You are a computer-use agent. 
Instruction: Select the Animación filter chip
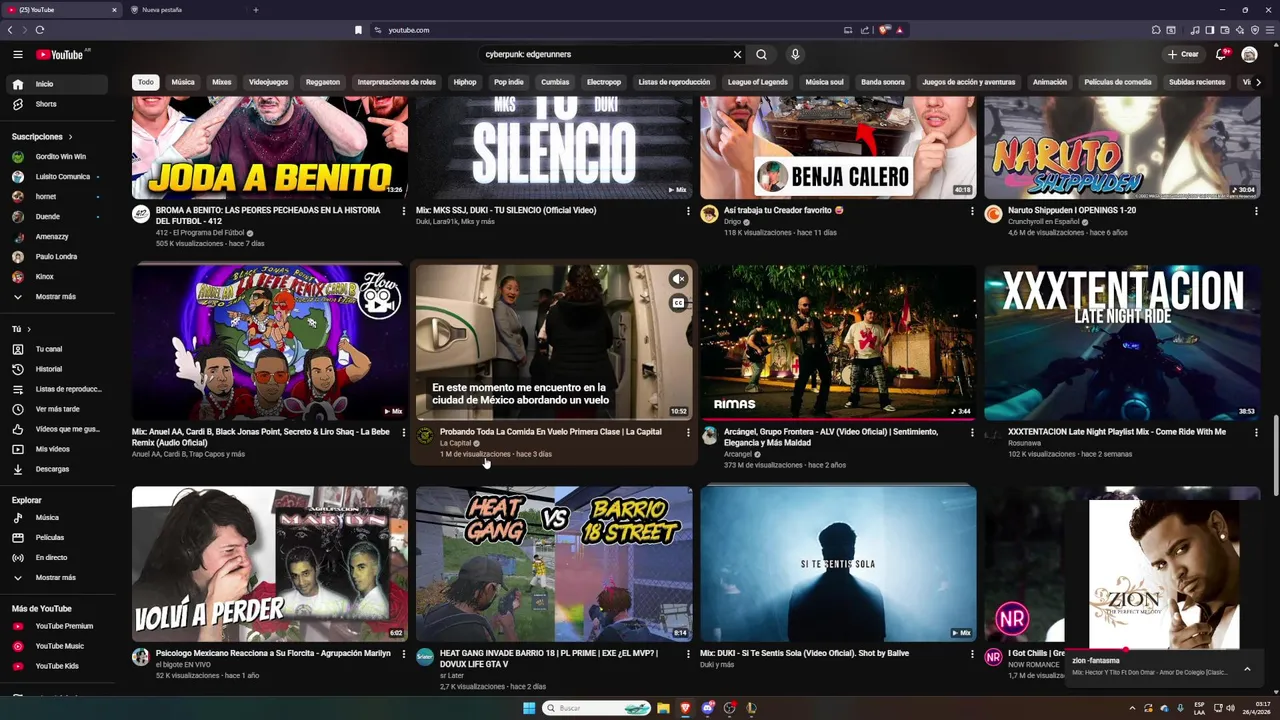(1050, 82)
